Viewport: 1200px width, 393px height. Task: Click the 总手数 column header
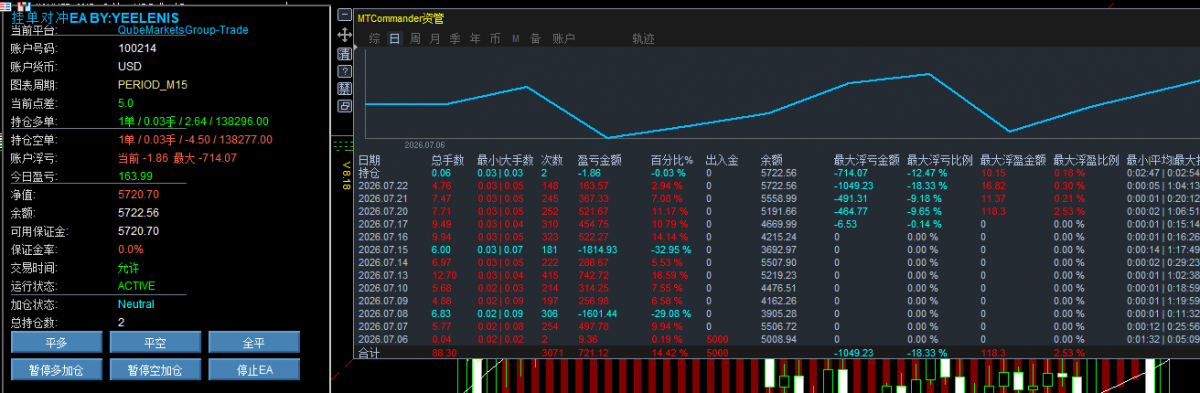coord(449,159)
